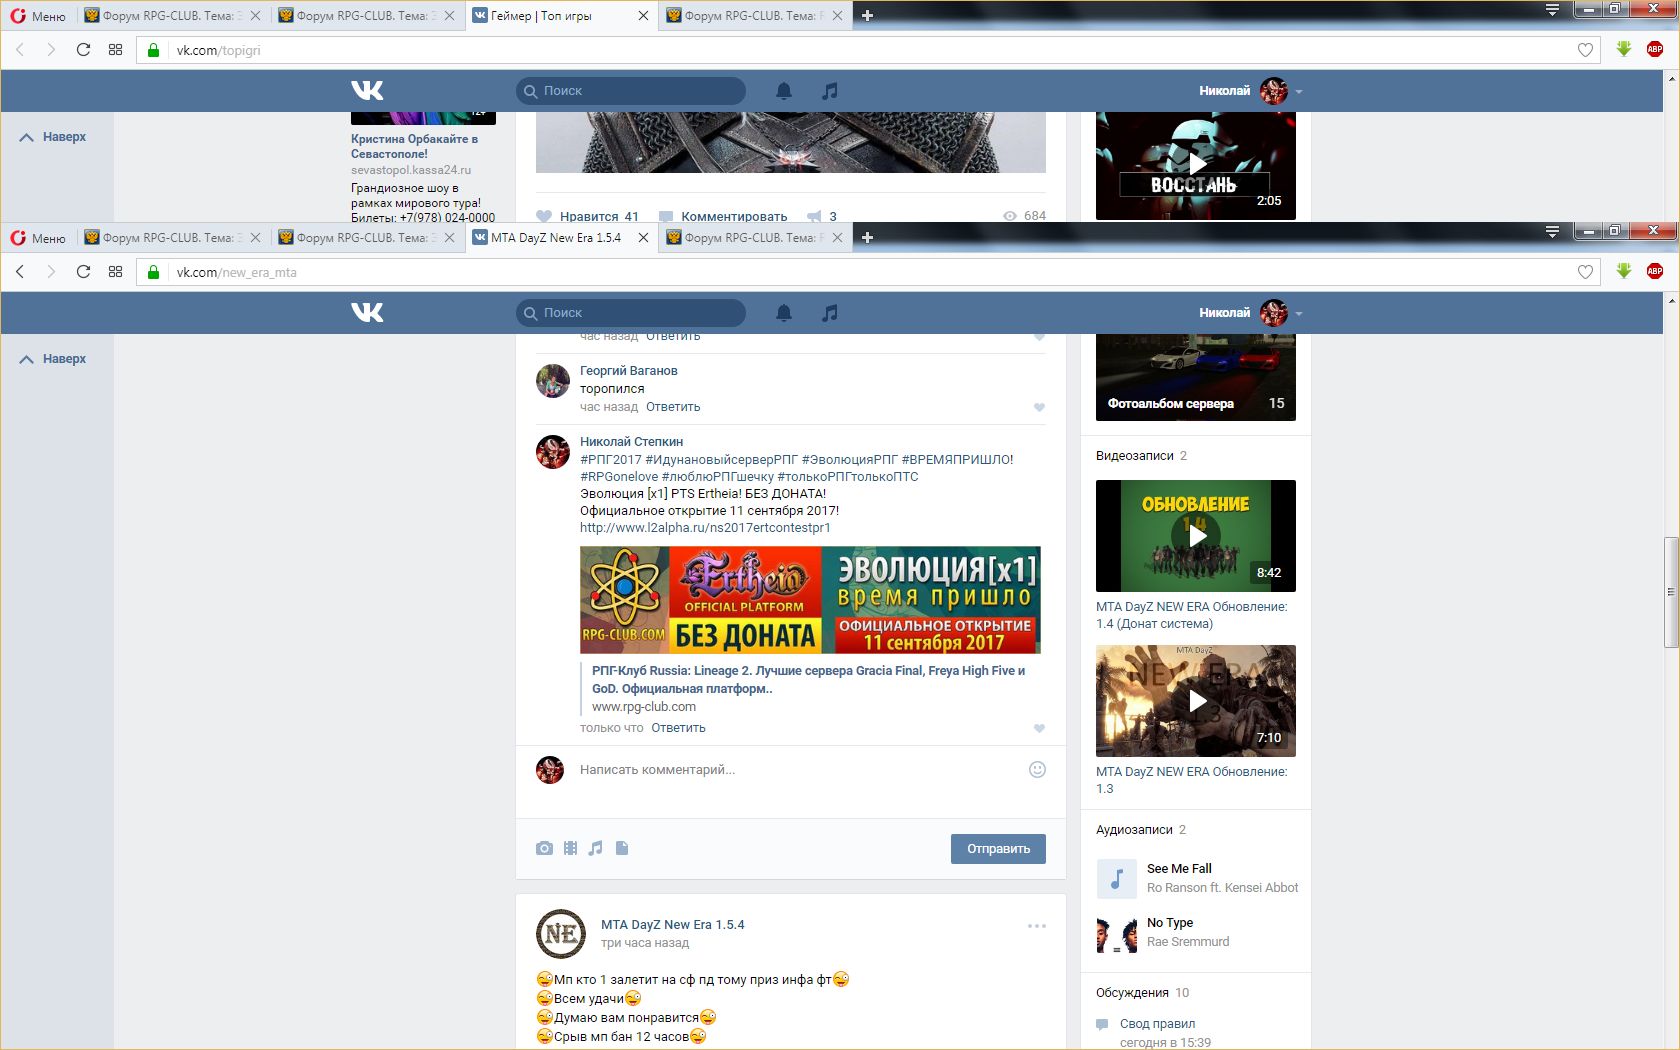Screen dimensions: 1680x1050
Task: Open a new tab in the lower window
Action: click(867, 238)
